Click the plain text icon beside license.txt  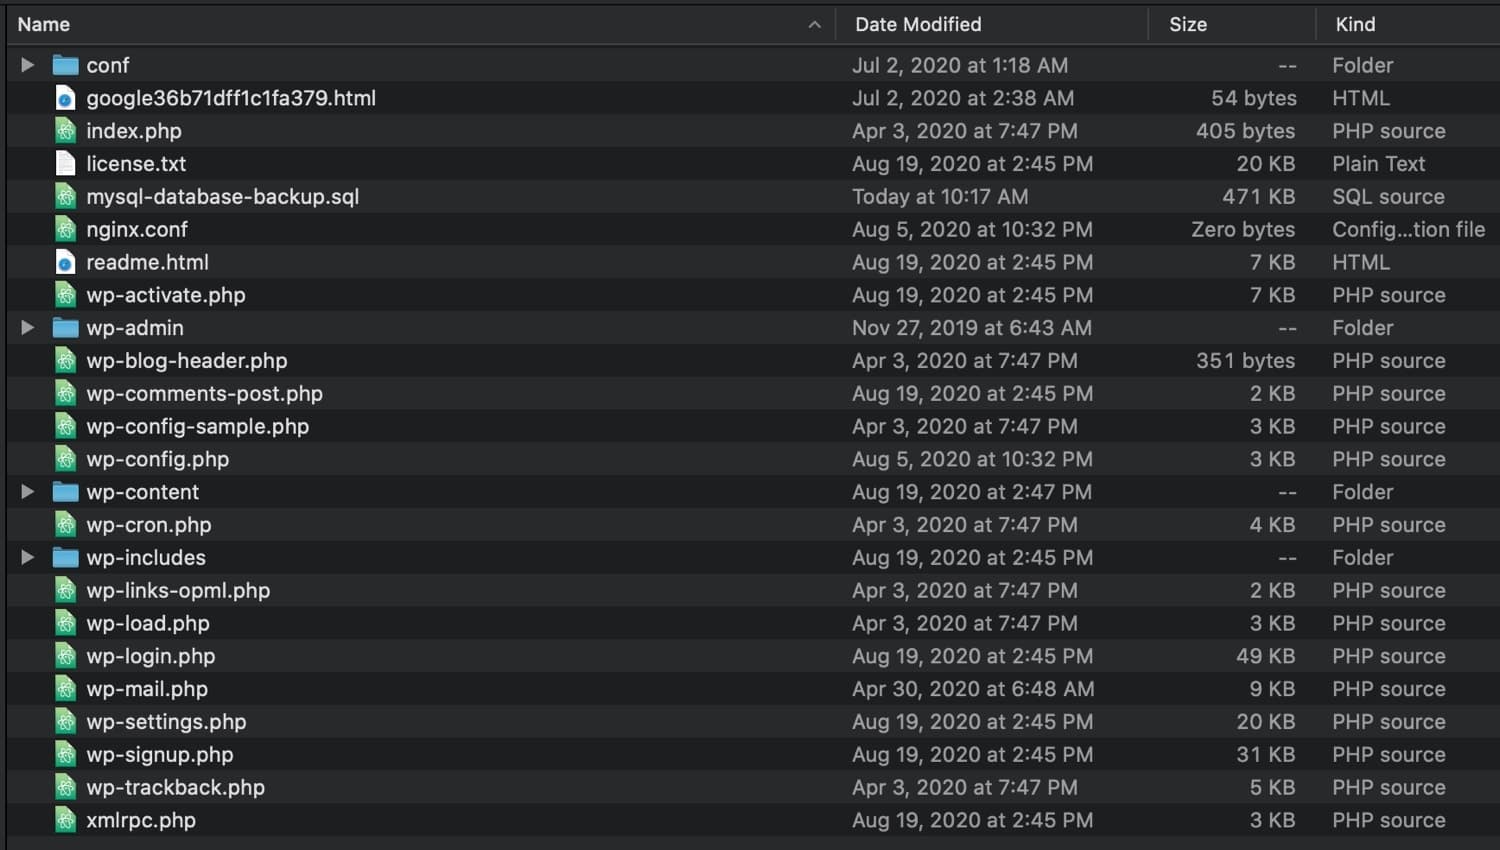click(x=66, y=164)
